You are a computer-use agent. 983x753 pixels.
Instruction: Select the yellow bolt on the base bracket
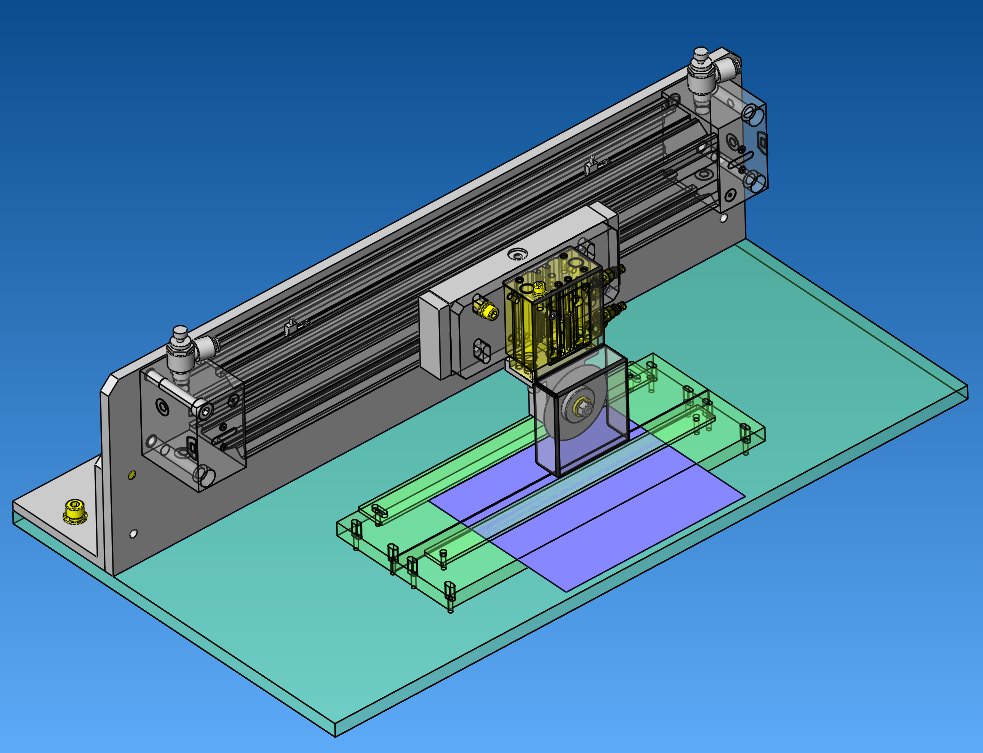pos(75,512)
